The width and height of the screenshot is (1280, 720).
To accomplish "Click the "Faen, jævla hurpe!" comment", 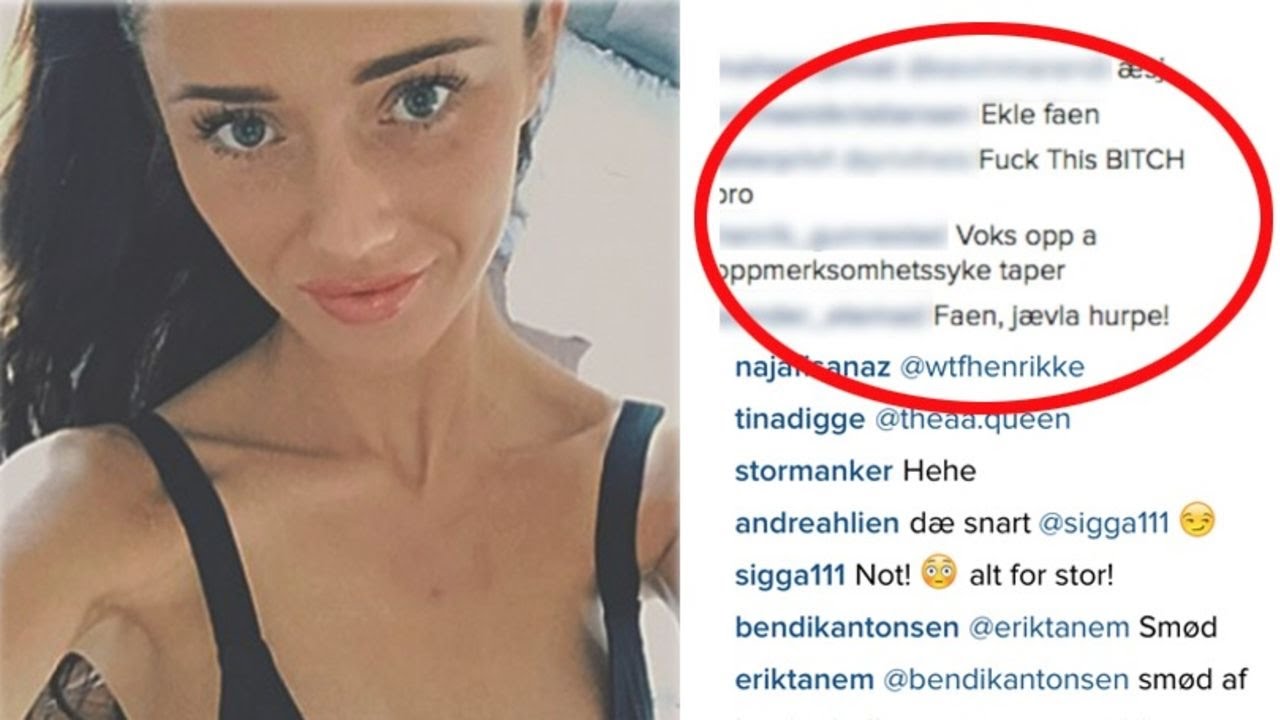I will 1051,316.
